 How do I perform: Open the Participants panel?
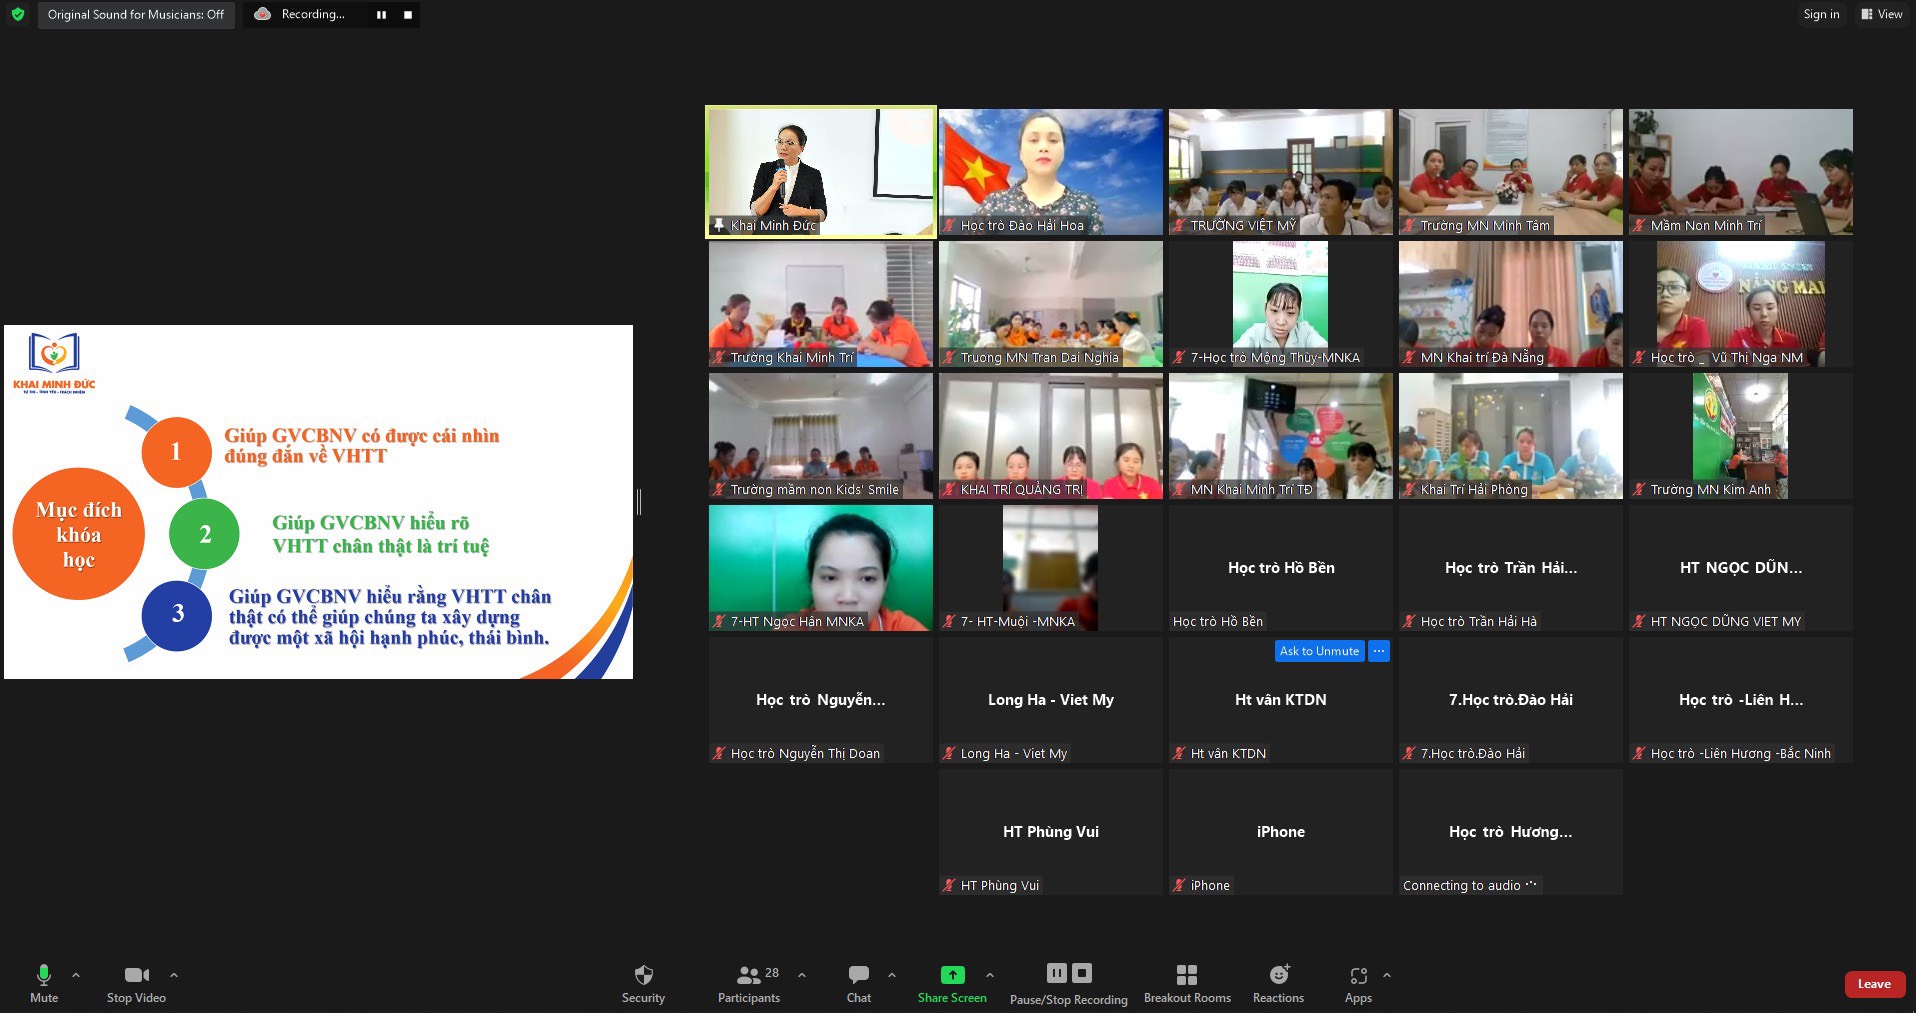748,975
